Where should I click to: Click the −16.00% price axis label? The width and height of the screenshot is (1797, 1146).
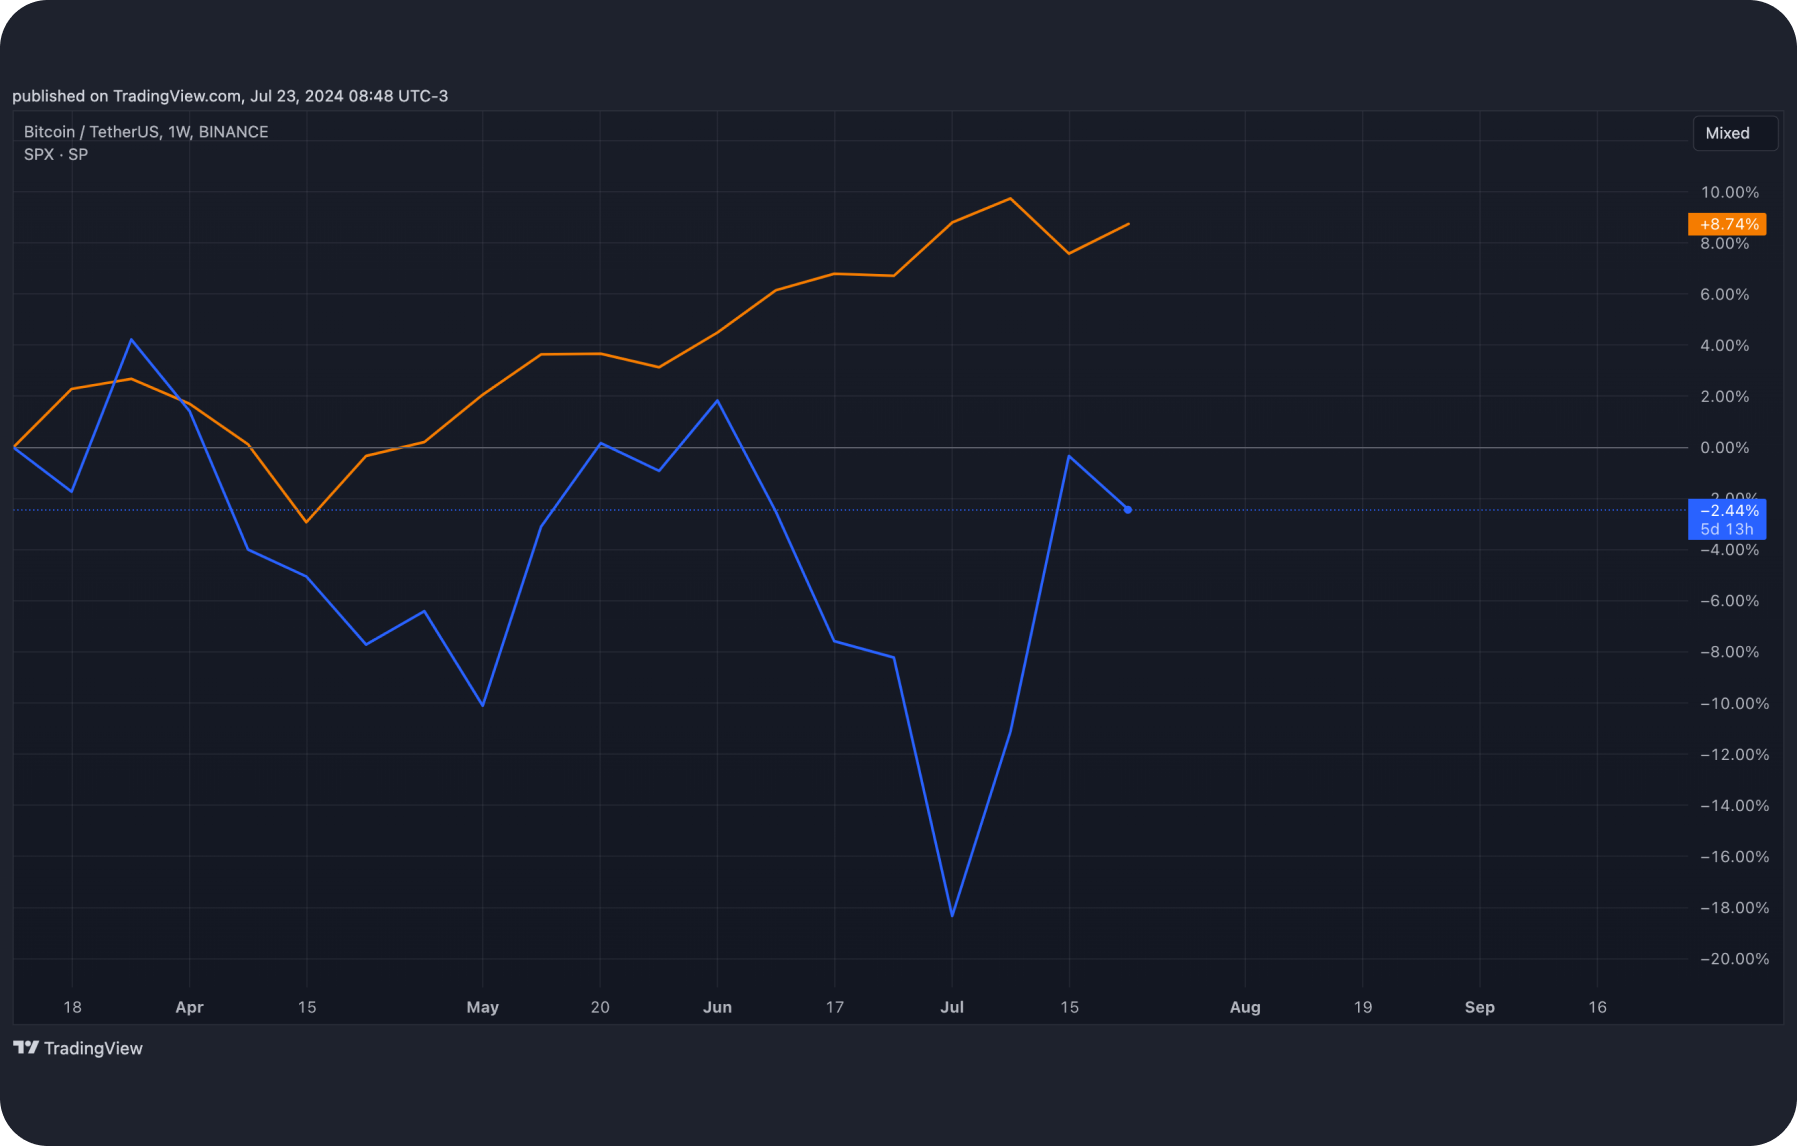(x=1735, y=856)
